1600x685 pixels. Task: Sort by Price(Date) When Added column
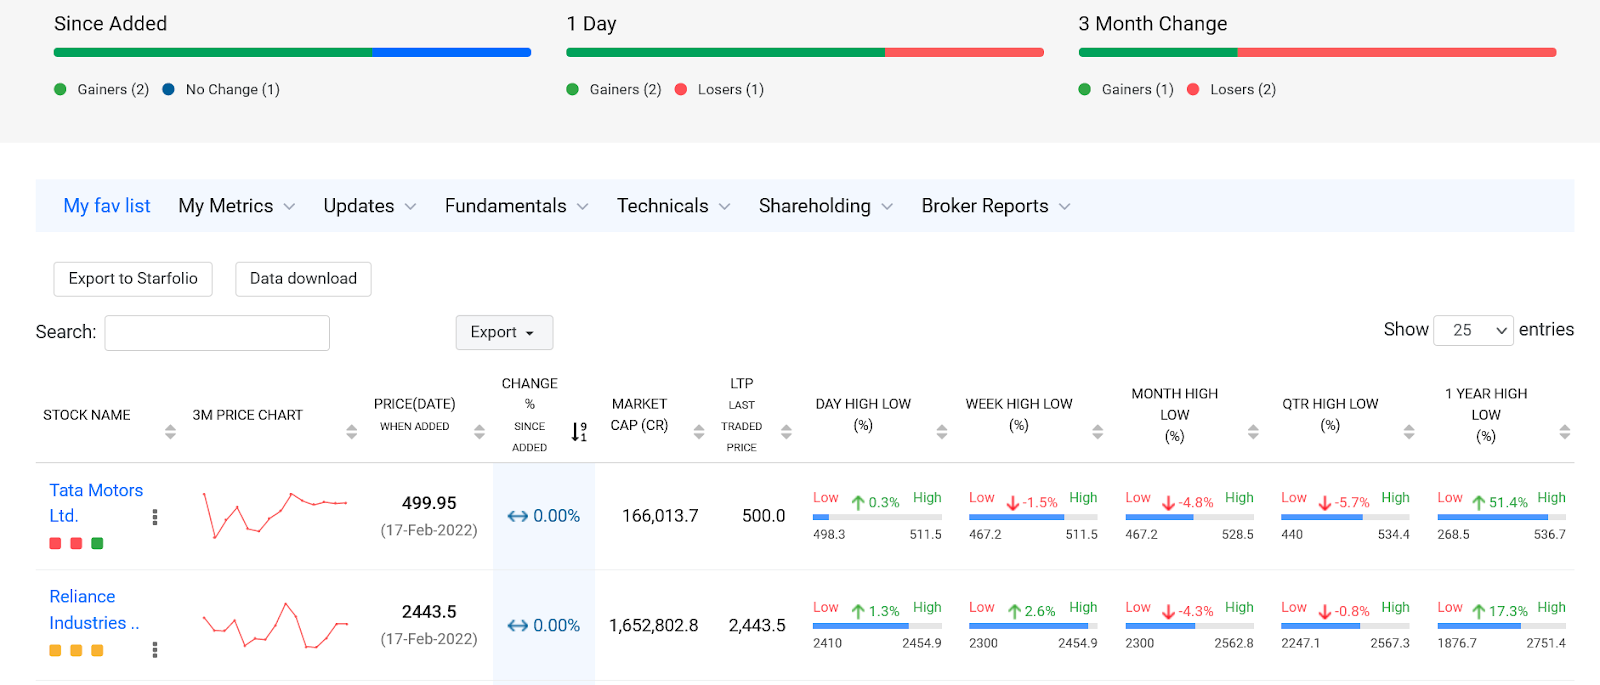coord(479,432)
